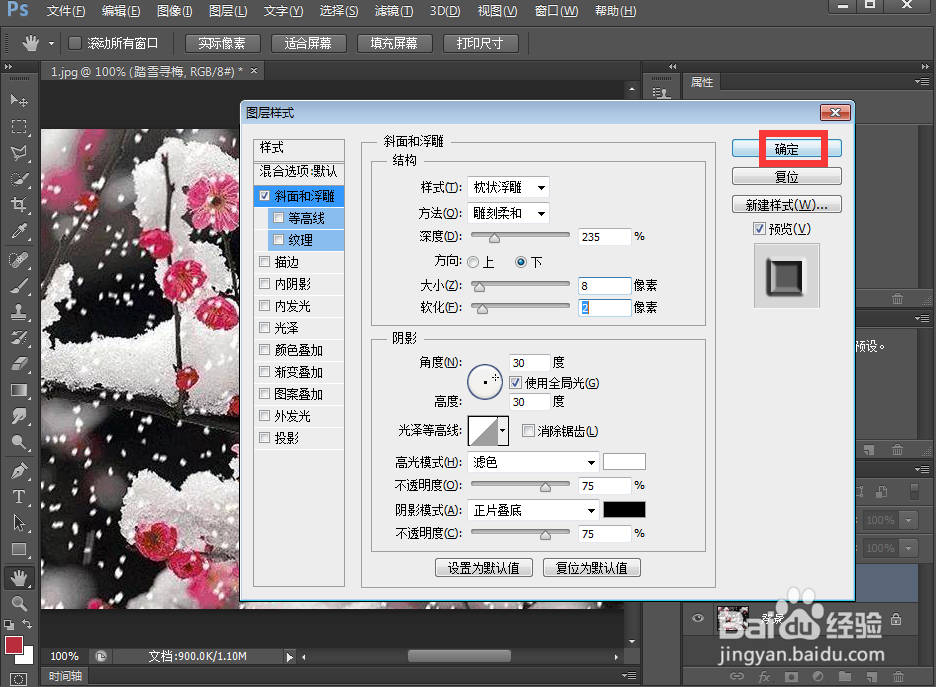The width and height of the screenshot is (936, 687).
Task: Enable 内阴影 style checkbox
Action: pyautogui.click(x=264, y=284)
